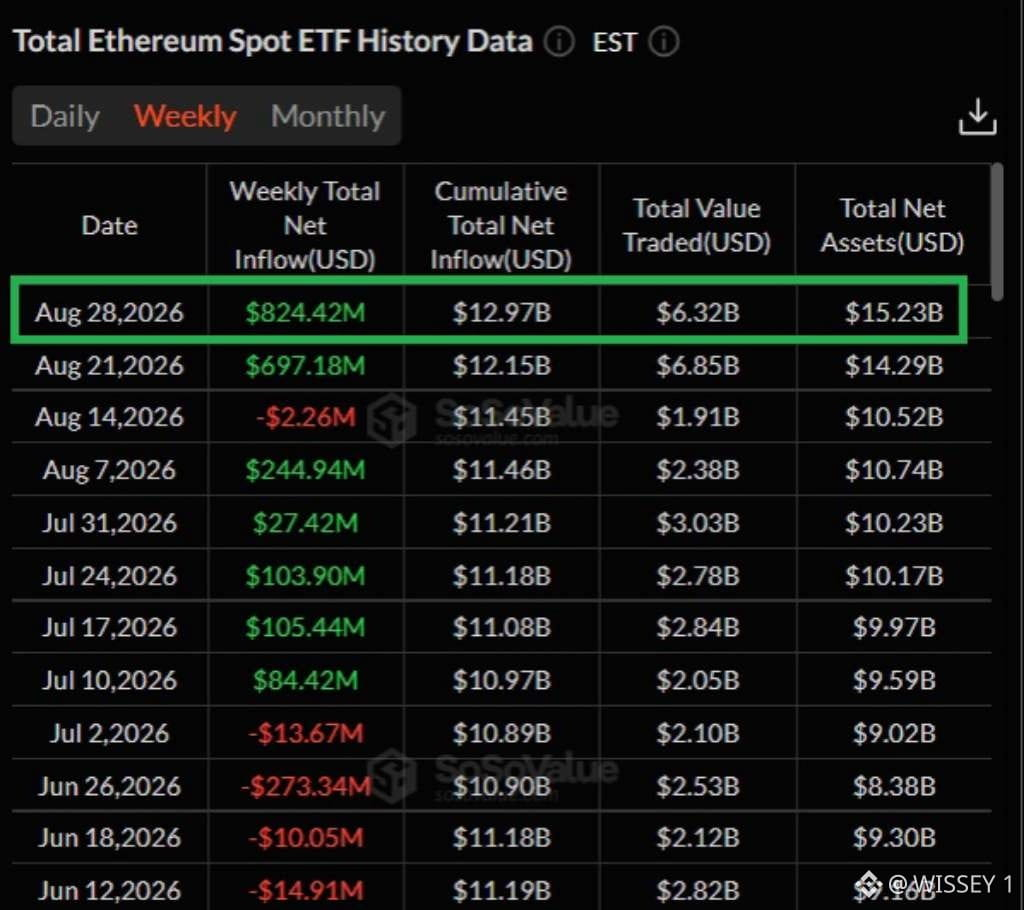Click the $10.23B net assets cell
Viewport: 1024px width, 910px height.
(894, 523)
